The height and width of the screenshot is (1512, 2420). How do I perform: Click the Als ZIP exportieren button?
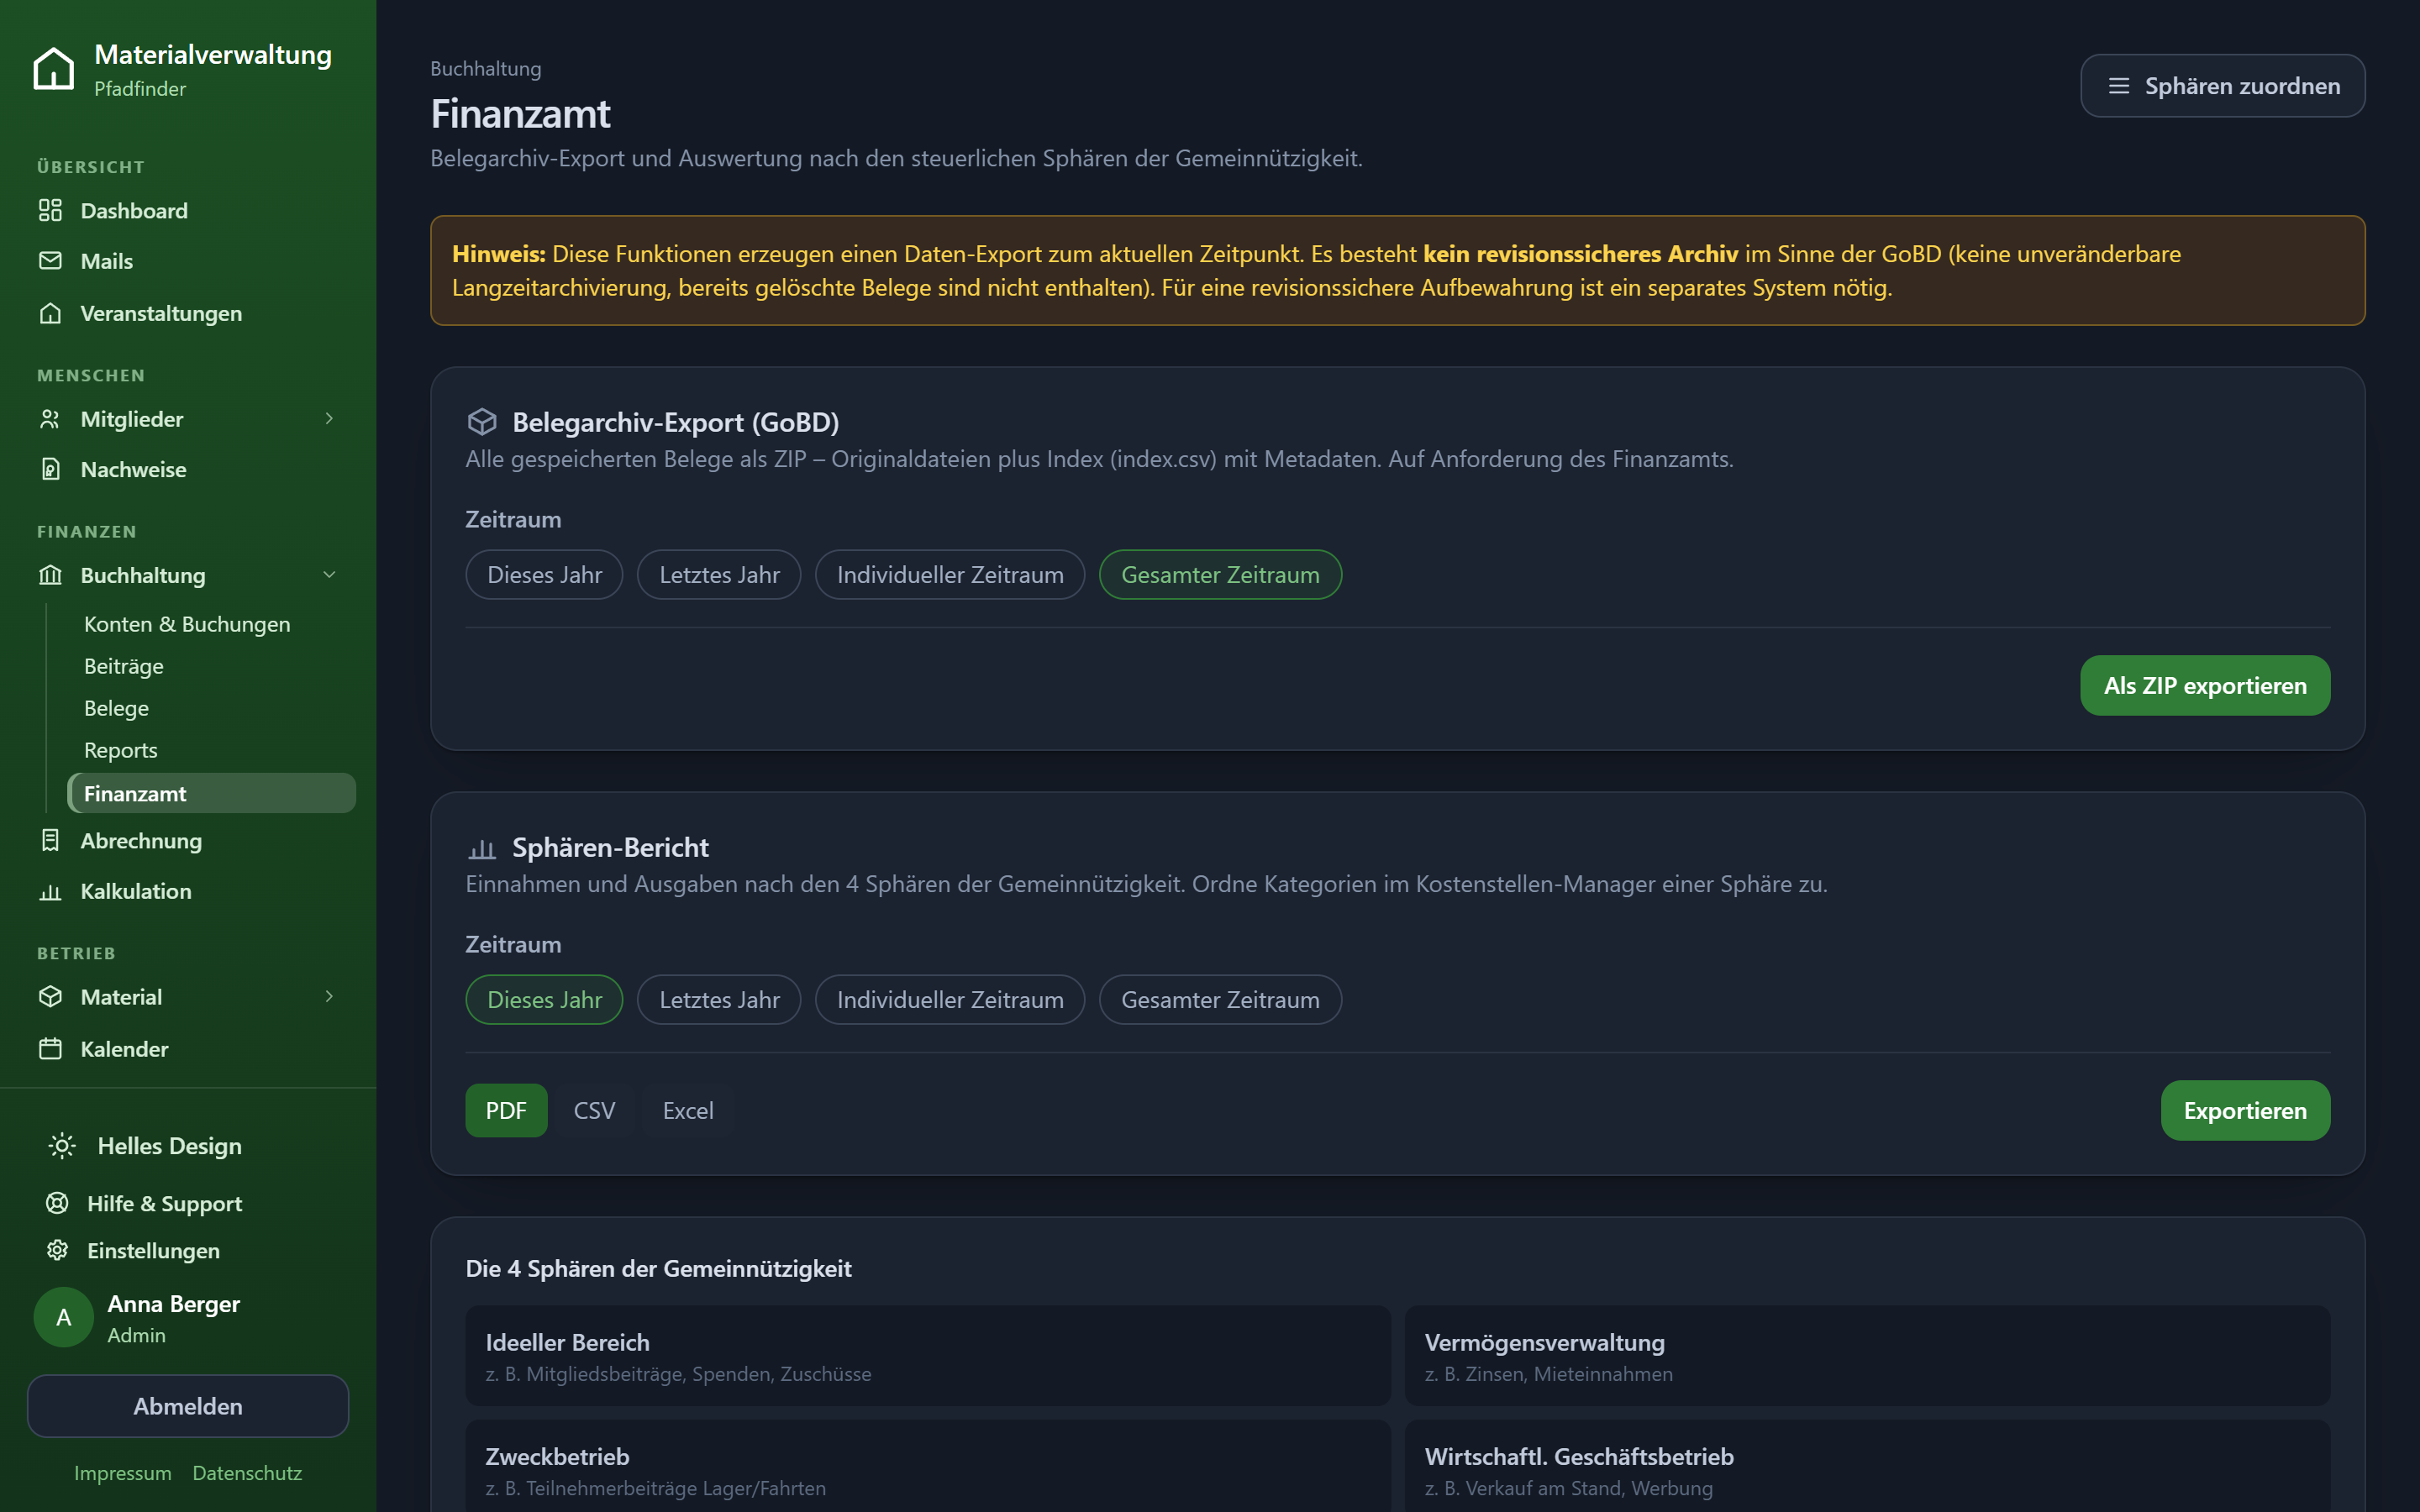tap(2205, 686)
